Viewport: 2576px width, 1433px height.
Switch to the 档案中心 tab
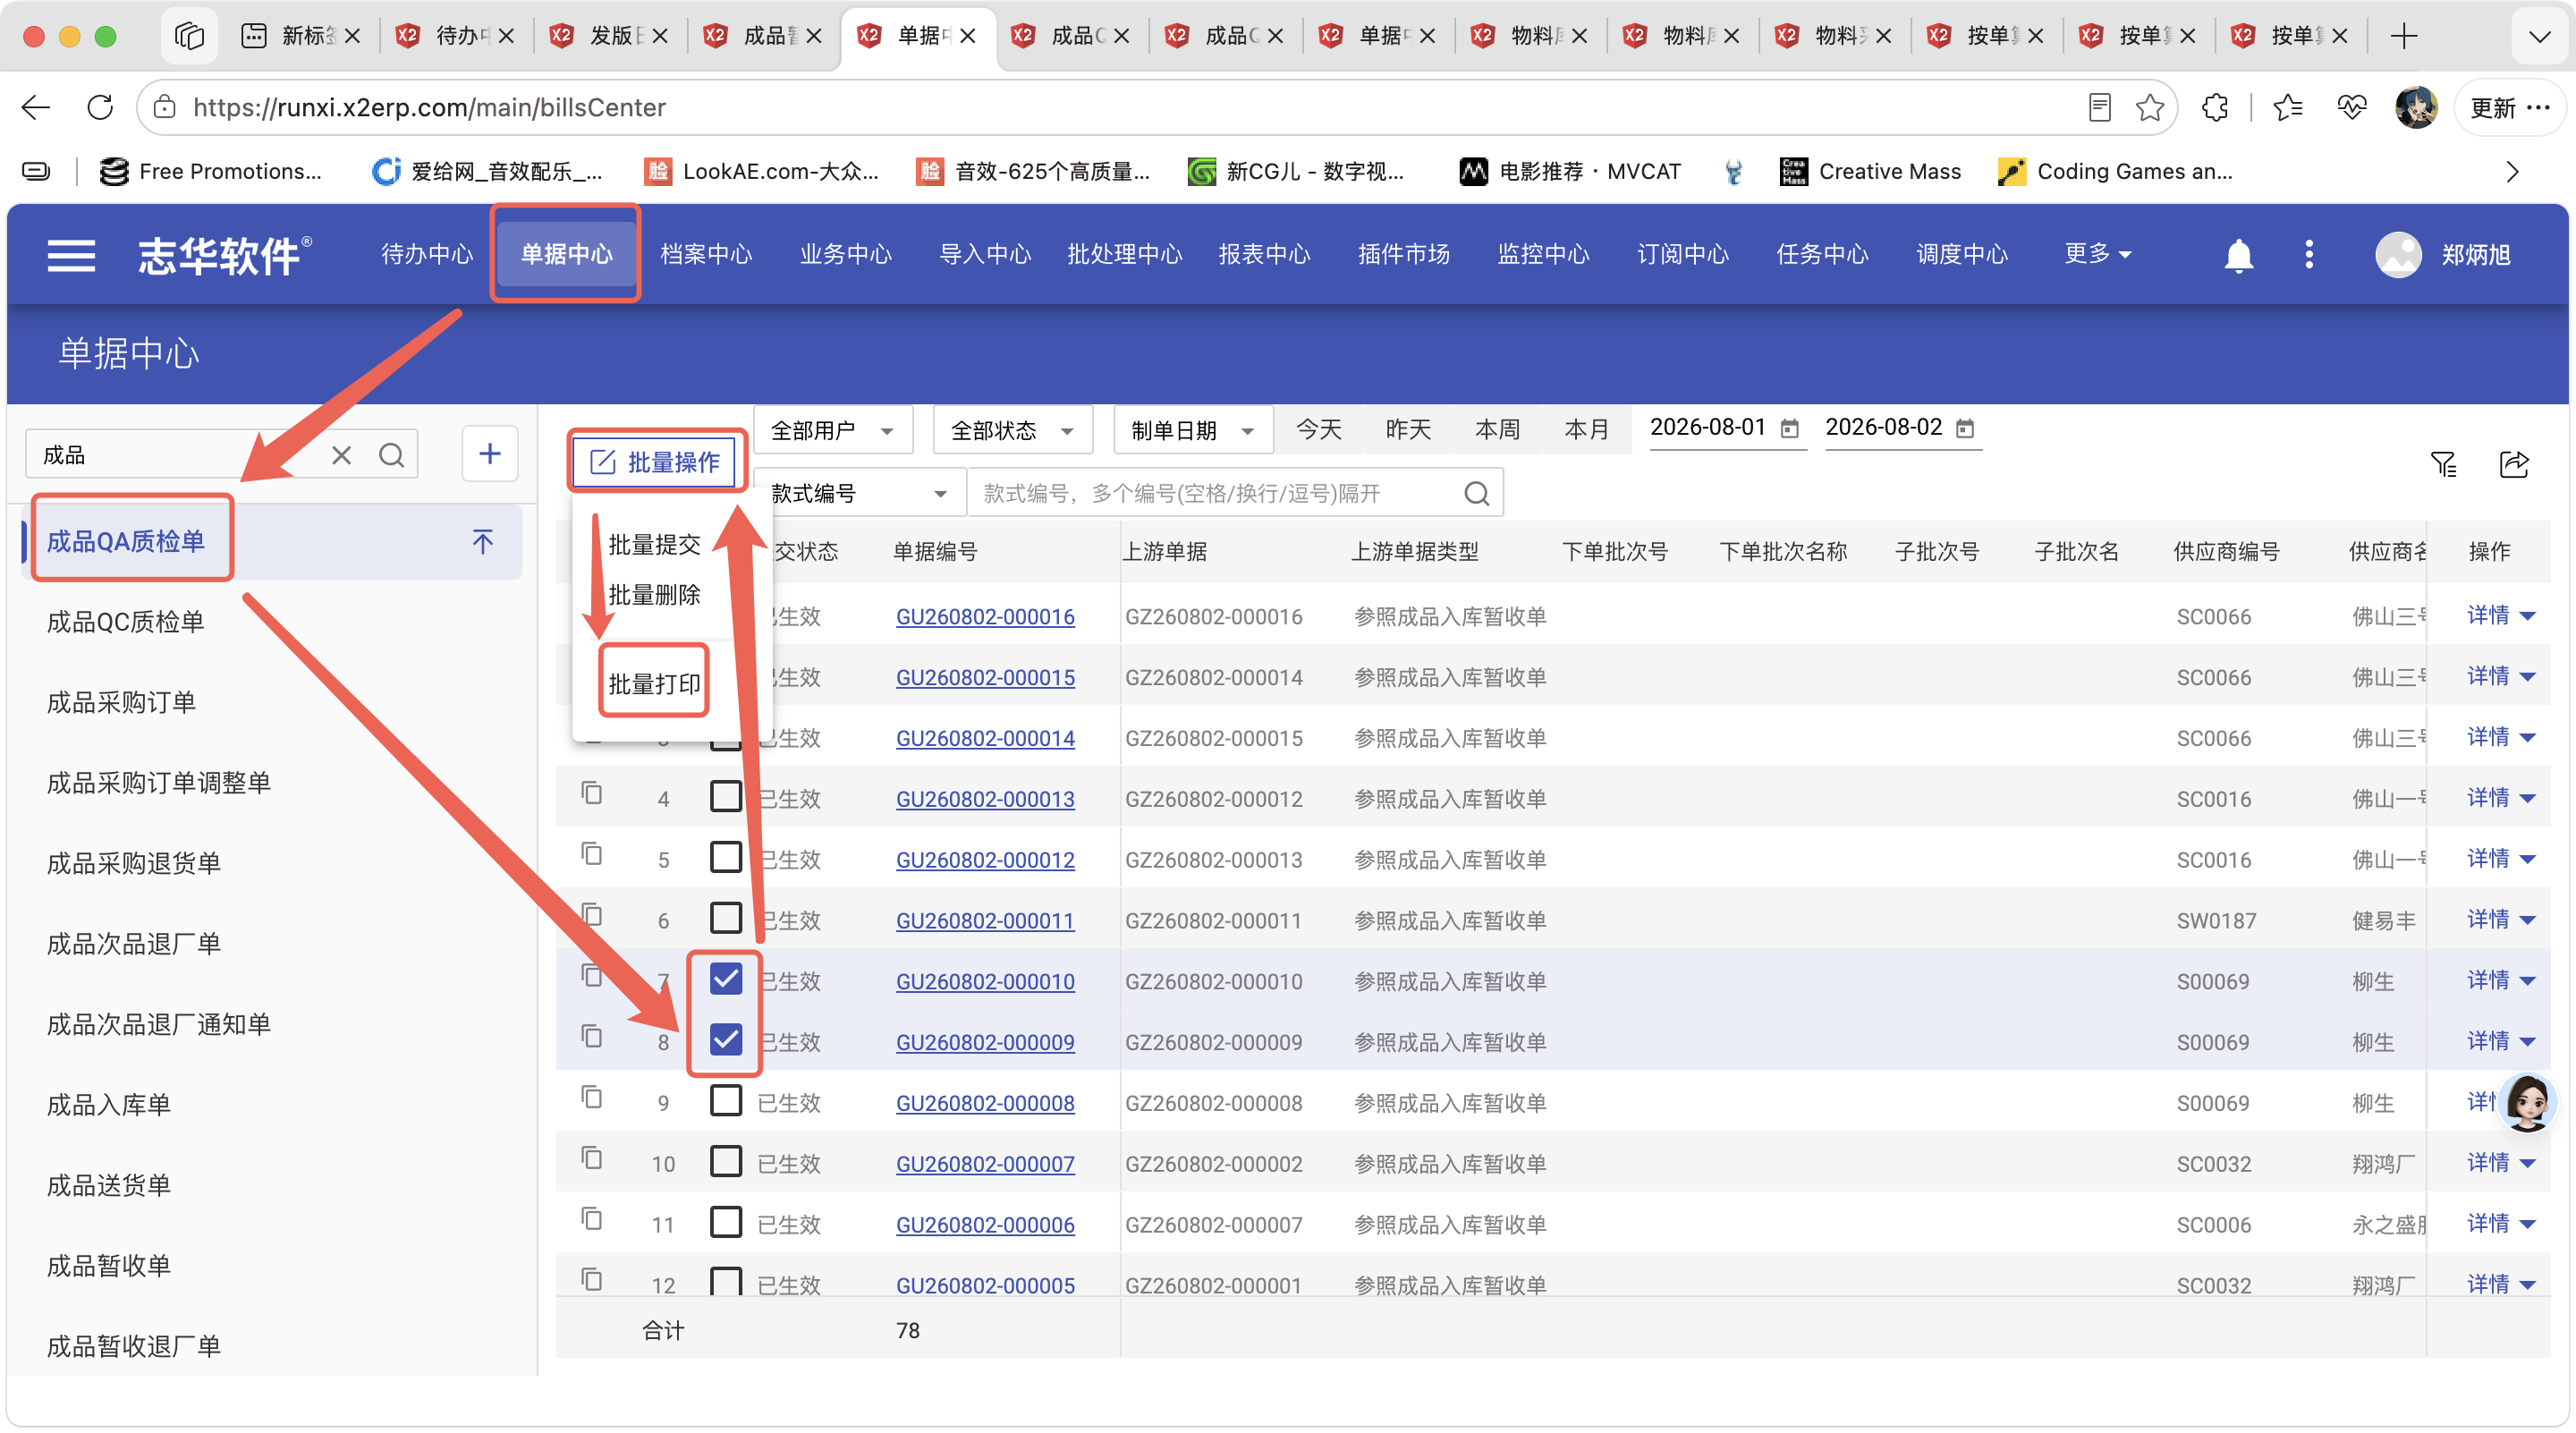tap(706, 254)
